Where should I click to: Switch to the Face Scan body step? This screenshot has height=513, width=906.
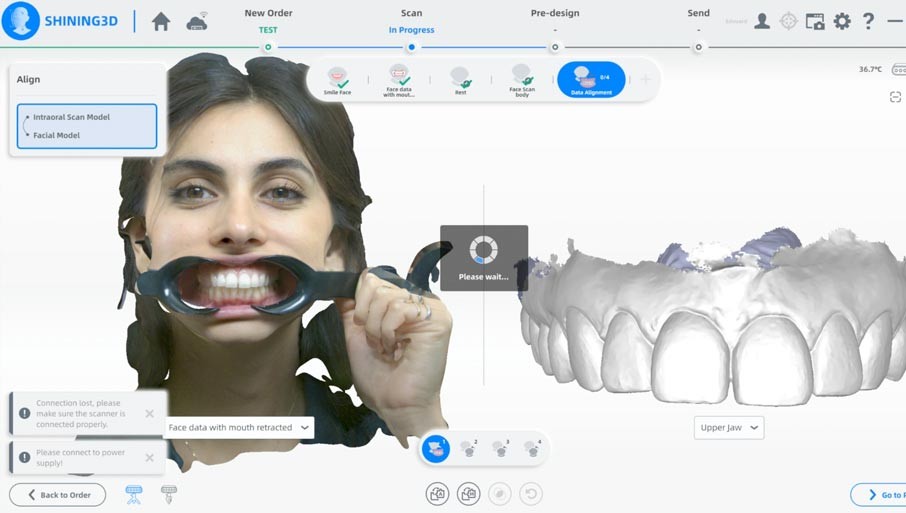(522, 80)
